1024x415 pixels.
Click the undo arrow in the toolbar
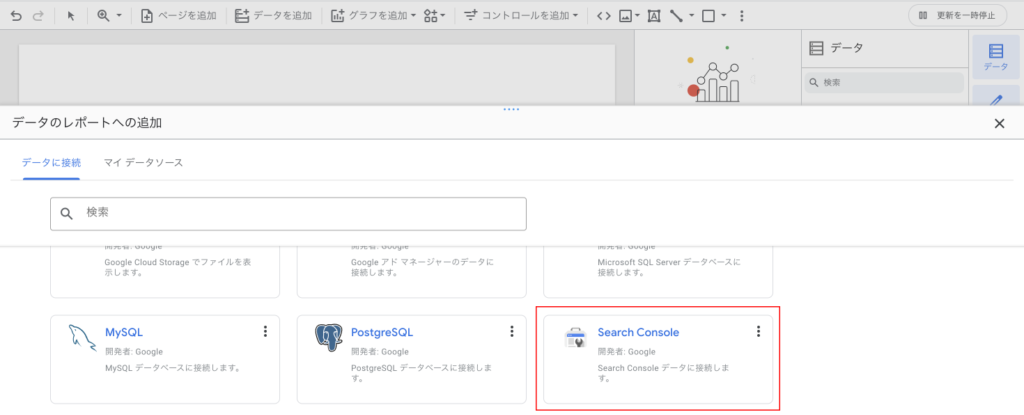16,16
